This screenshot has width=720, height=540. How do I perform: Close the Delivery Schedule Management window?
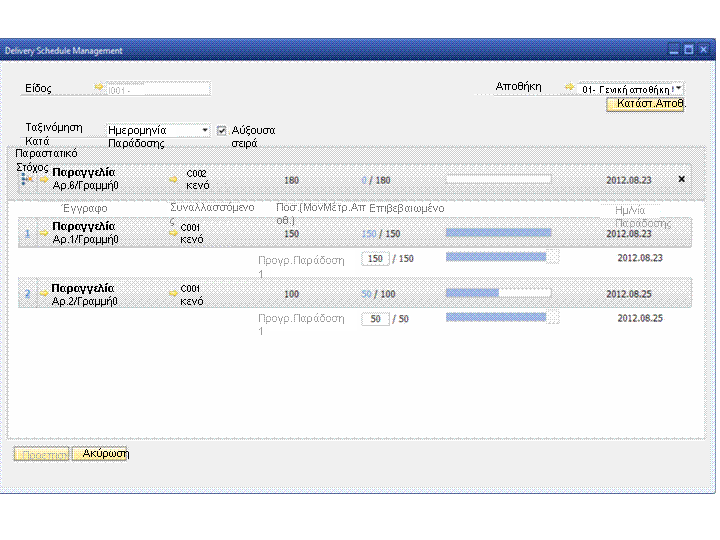[x=703, y=50]
